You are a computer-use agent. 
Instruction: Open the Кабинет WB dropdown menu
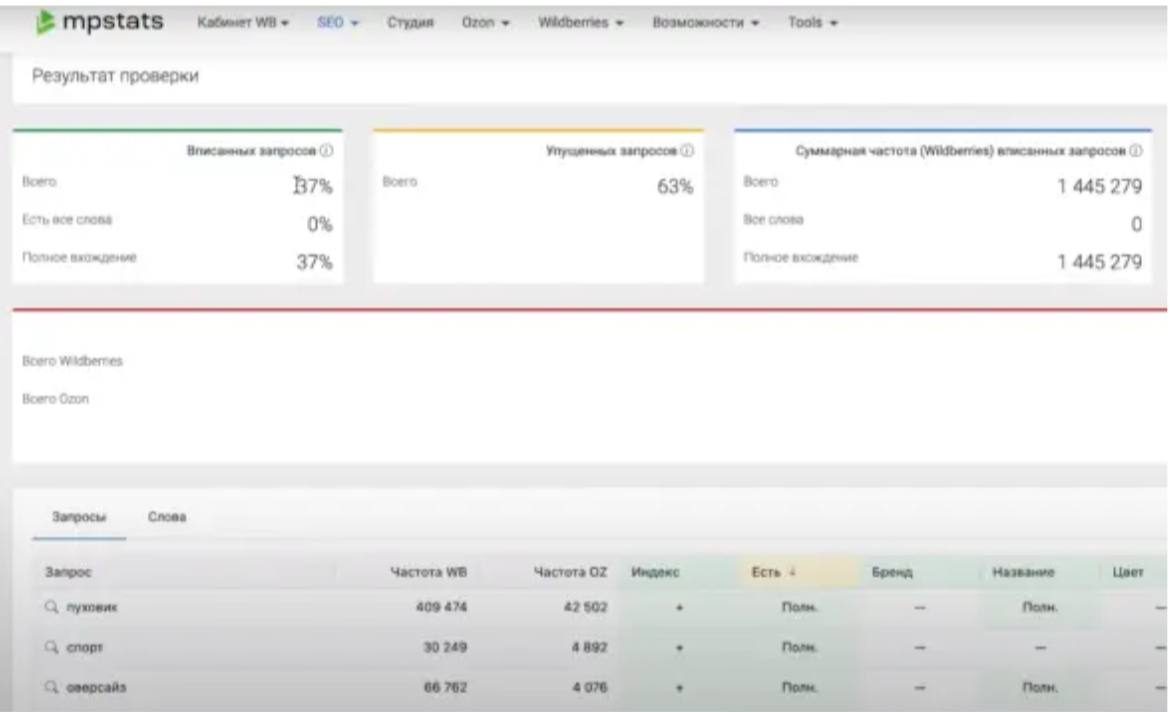243,22
